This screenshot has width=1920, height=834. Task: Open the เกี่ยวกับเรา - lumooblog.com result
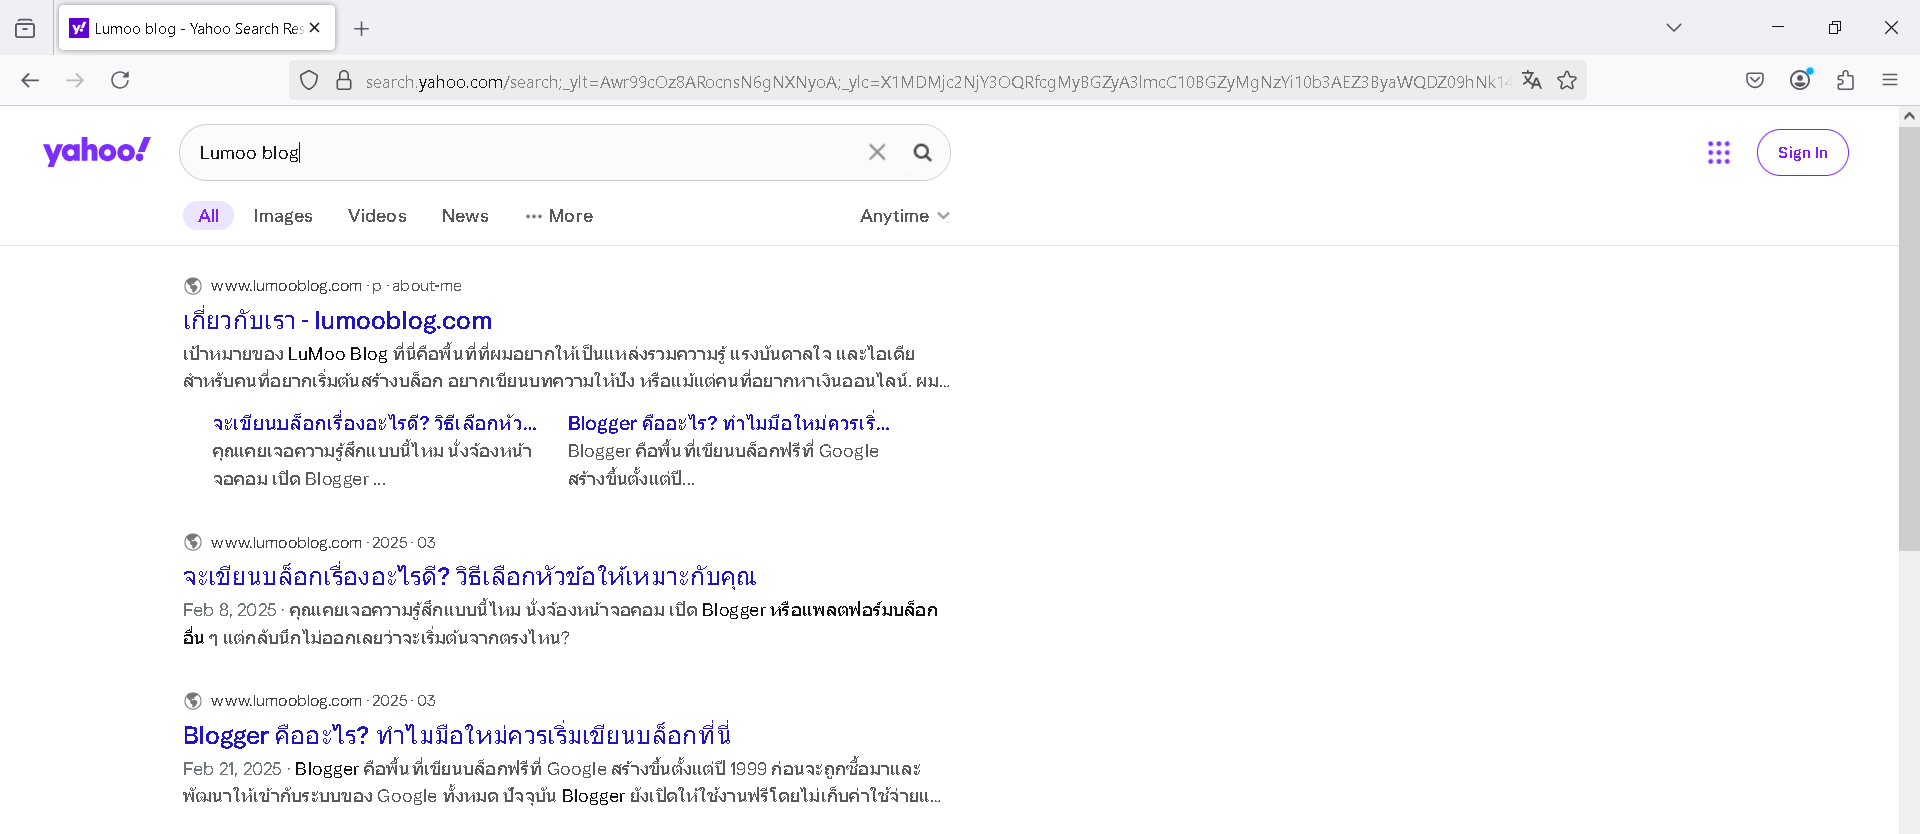tap(337, 321)
